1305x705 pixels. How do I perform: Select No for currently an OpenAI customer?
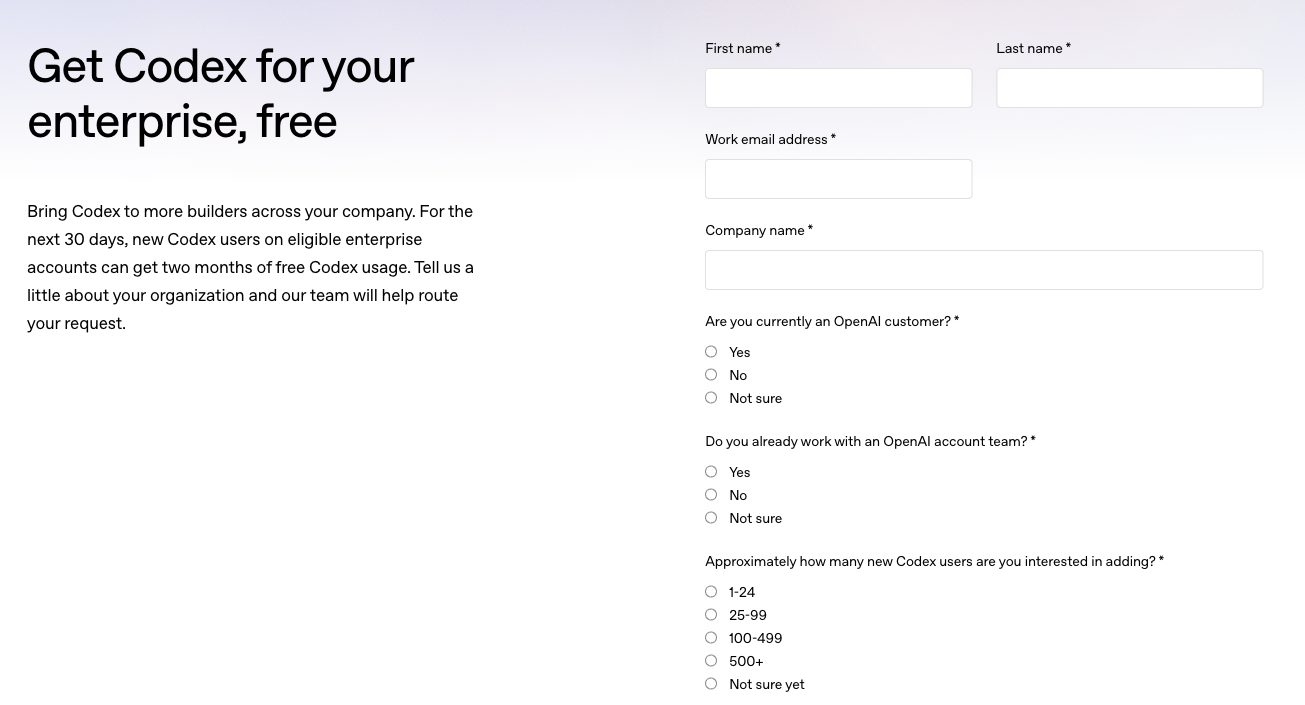[711, 375]
